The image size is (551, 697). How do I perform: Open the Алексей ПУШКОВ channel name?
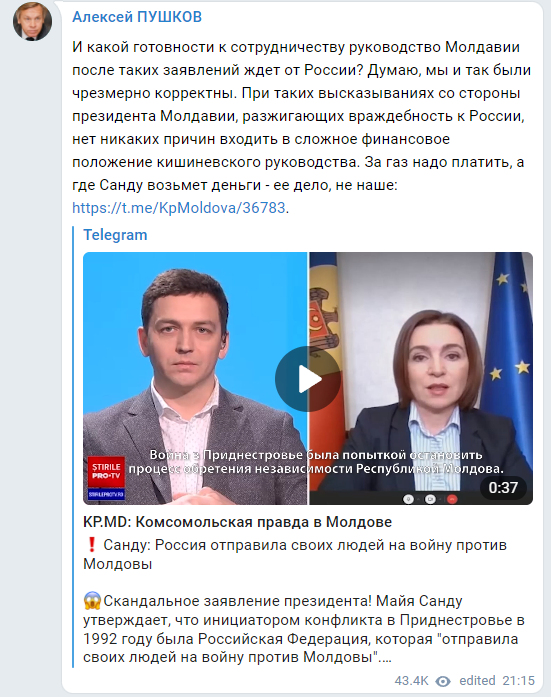coord(137,17)
